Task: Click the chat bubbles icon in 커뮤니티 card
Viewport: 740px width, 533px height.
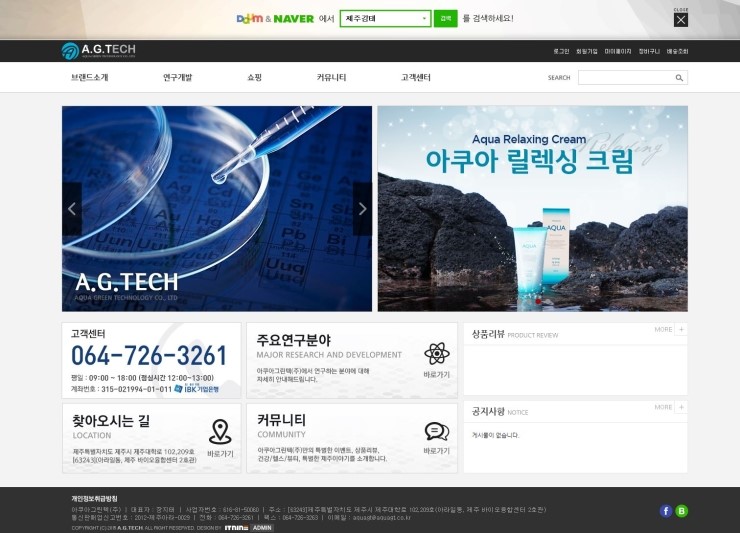Action: [437, 431]
